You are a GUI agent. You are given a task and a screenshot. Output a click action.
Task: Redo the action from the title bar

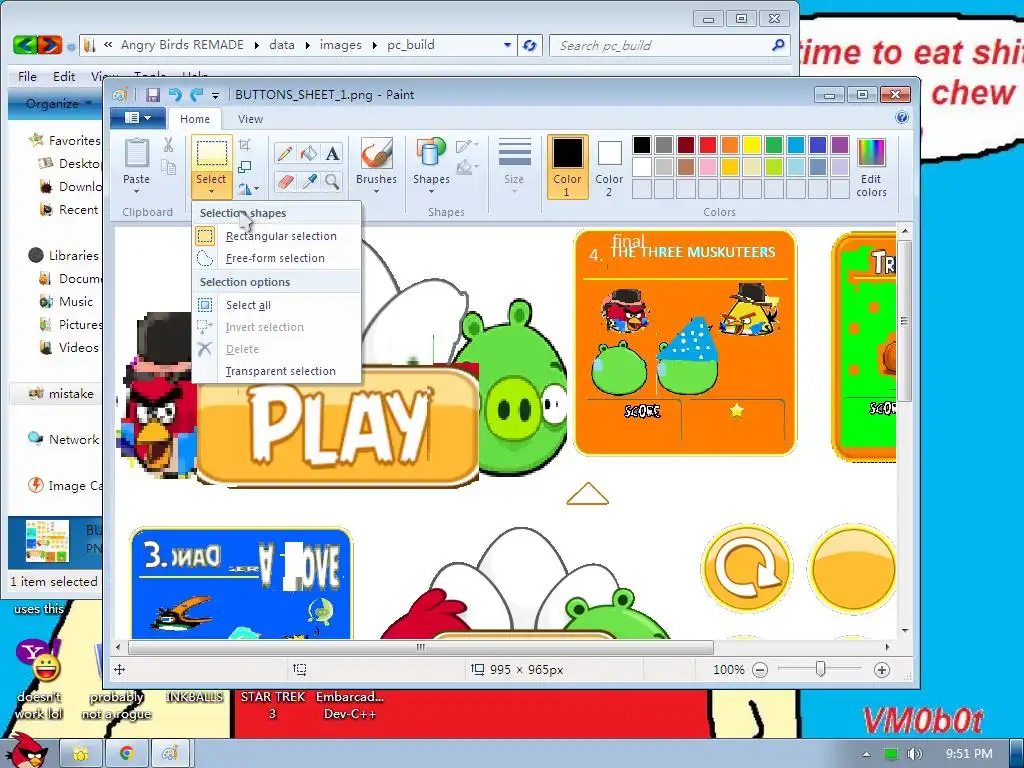point(197,95)
